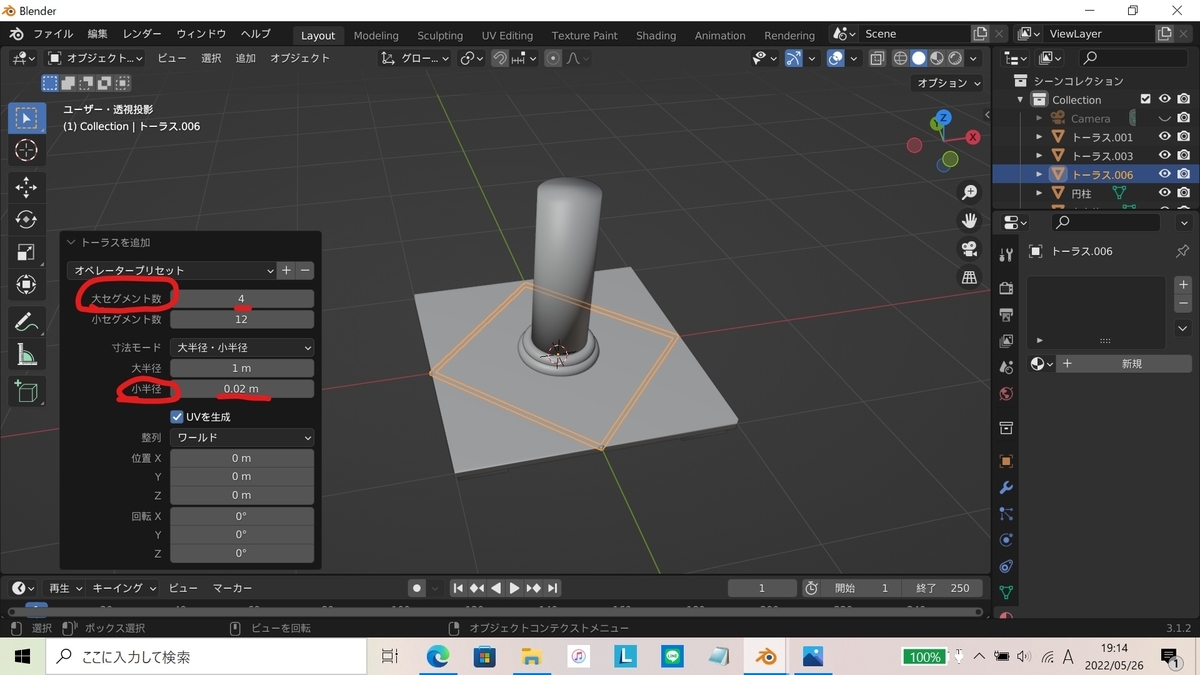The image size is (1200, 675).
Task: Click the pan view hand icon
Action: (x=969, y=220)
